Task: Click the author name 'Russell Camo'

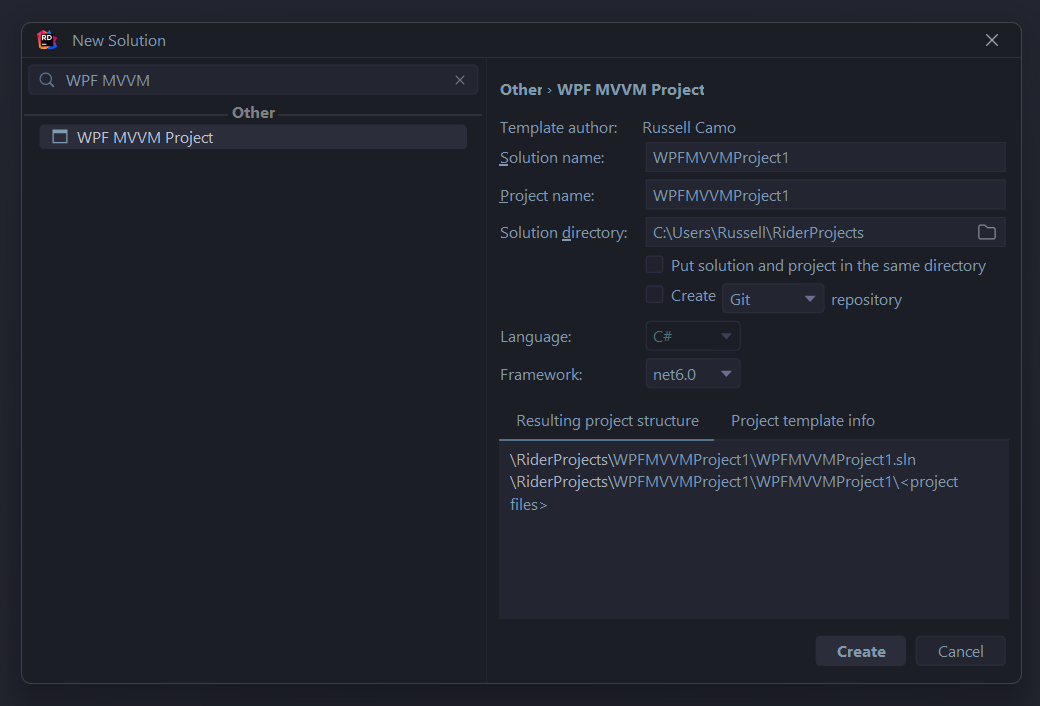Action: click(688, 127)
